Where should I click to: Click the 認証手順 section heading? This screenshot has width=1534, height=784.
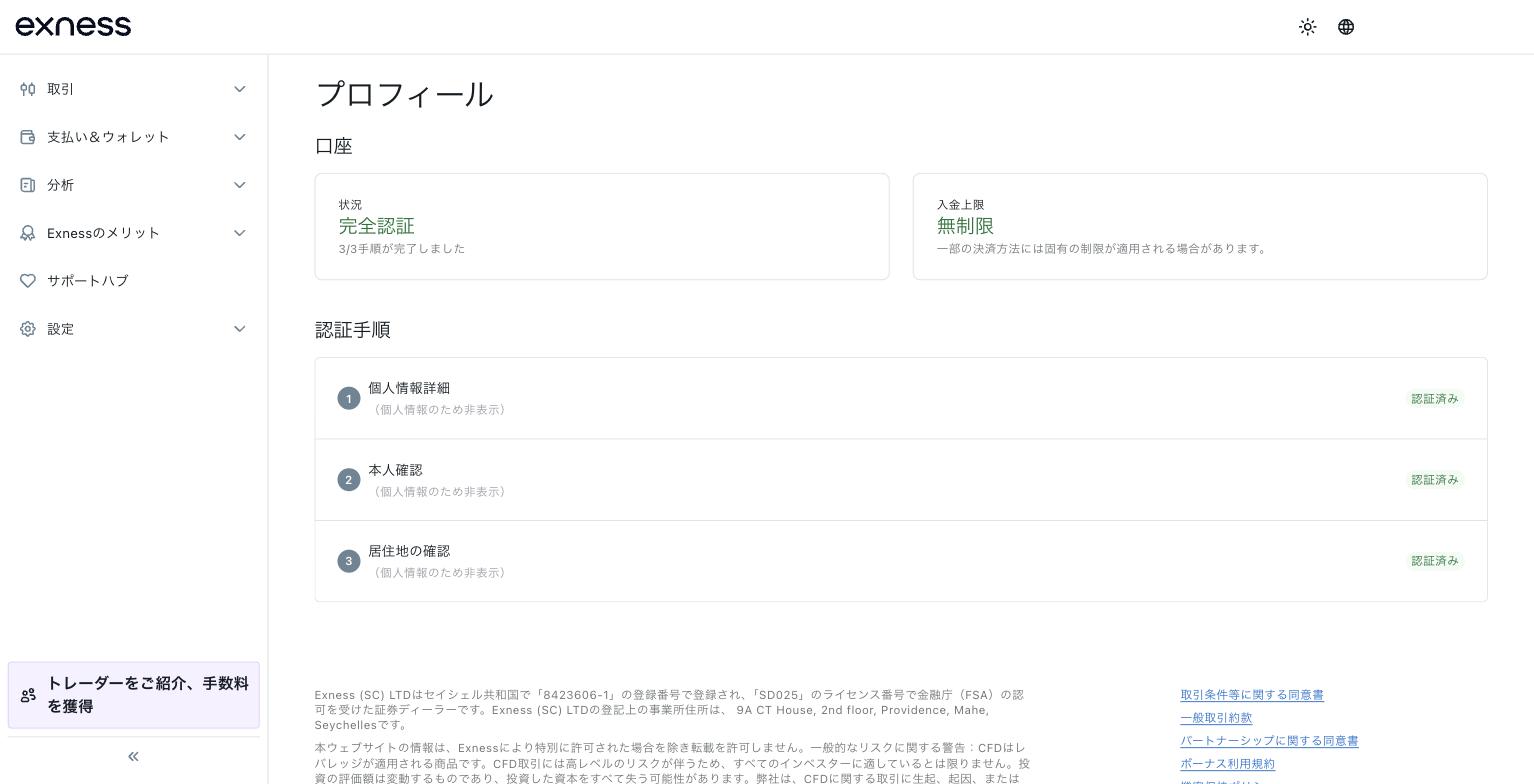pos(352,330)
